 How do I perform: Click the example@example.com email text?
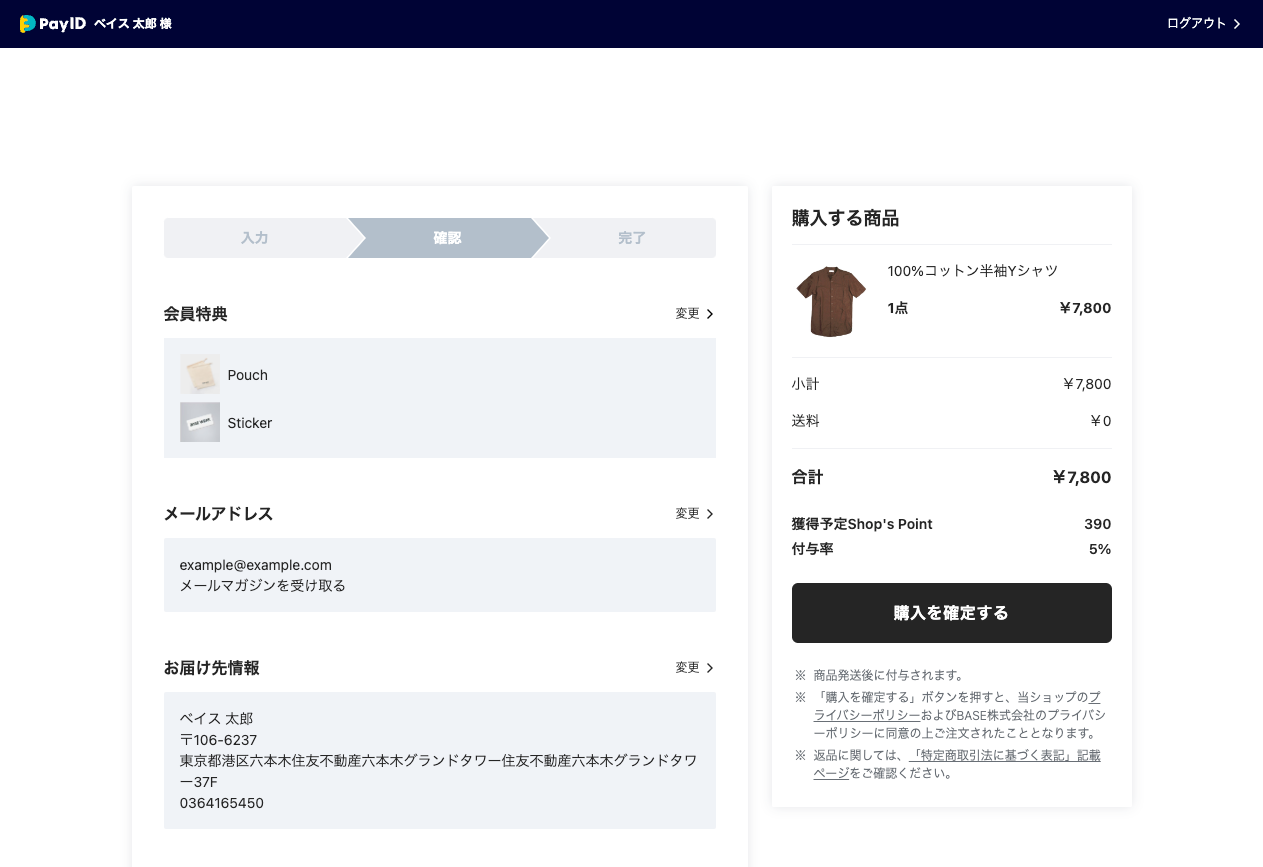pos(256,565)
